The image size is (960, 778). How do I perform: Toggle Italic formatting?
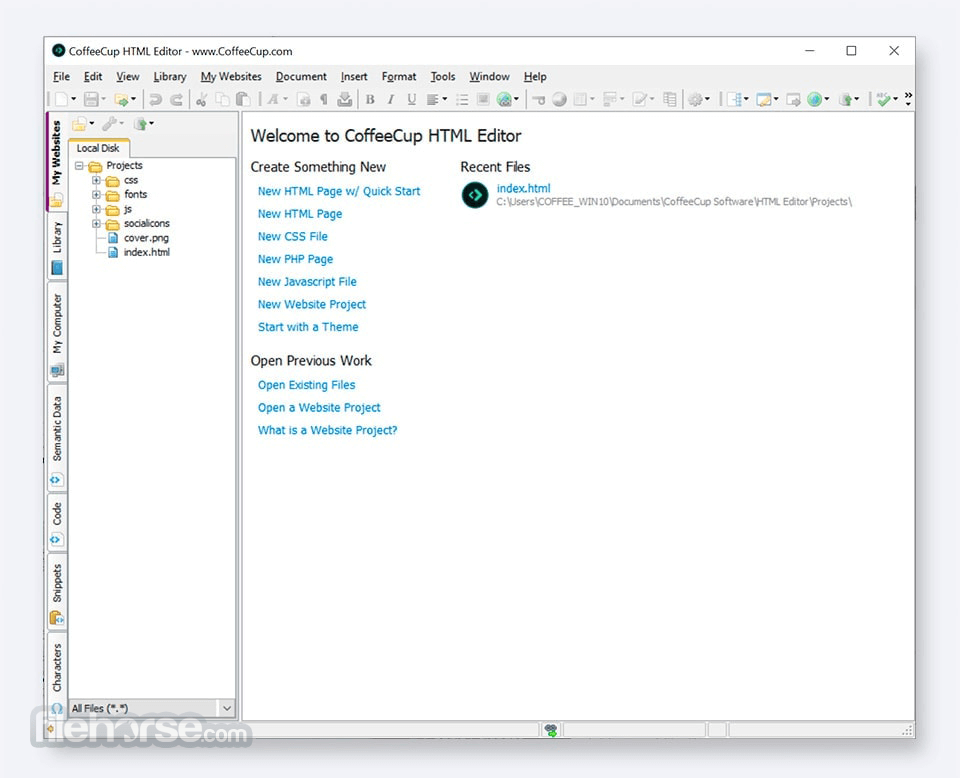click(x=391, y=99)
